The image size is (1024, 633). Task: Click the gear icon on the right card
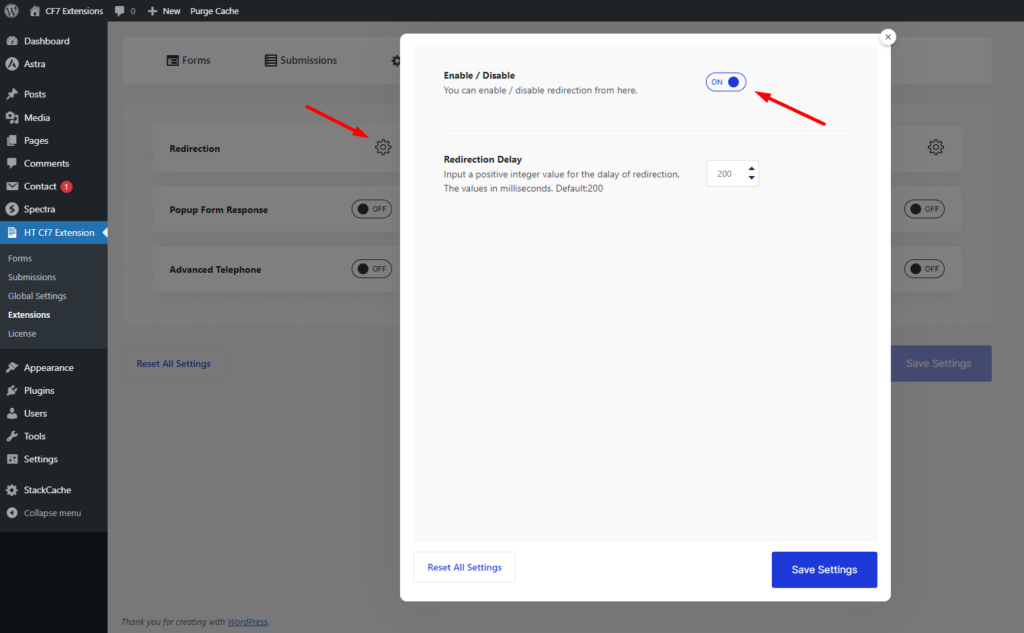click(x=935, y=148)
